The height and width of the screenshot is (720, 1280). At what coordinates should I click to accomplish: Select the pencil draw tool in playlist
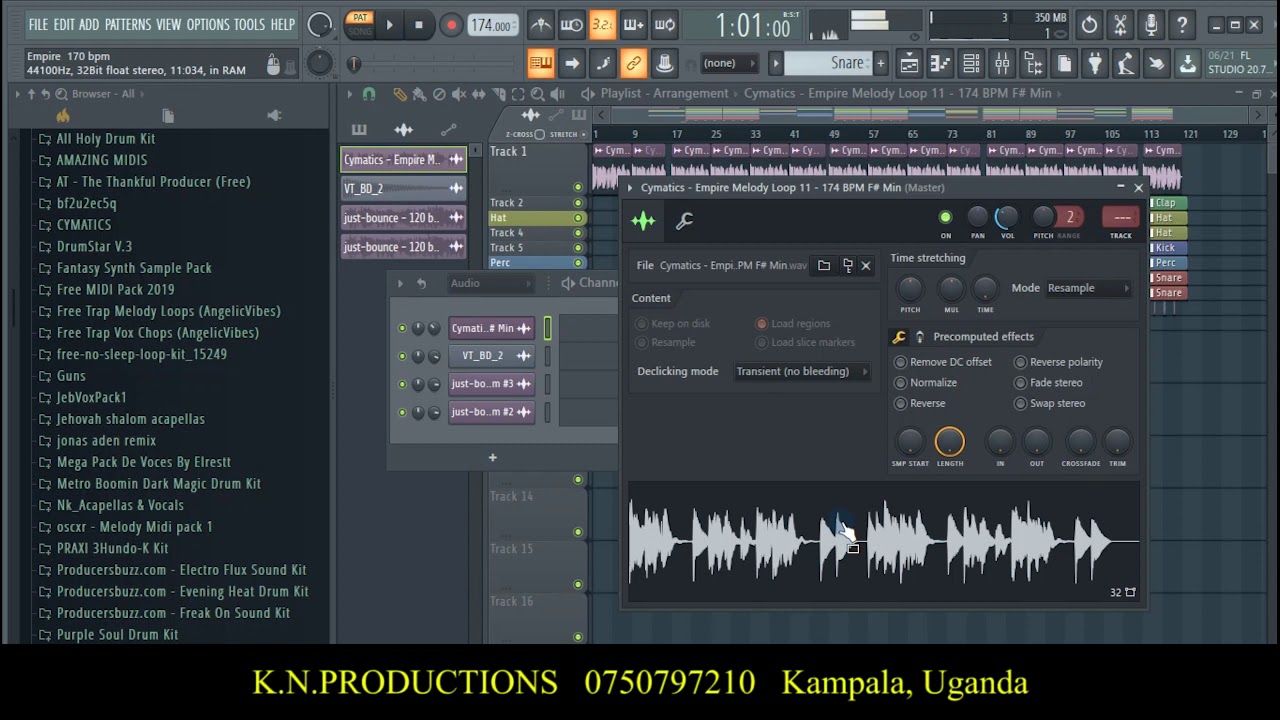(x=400, y=94)
